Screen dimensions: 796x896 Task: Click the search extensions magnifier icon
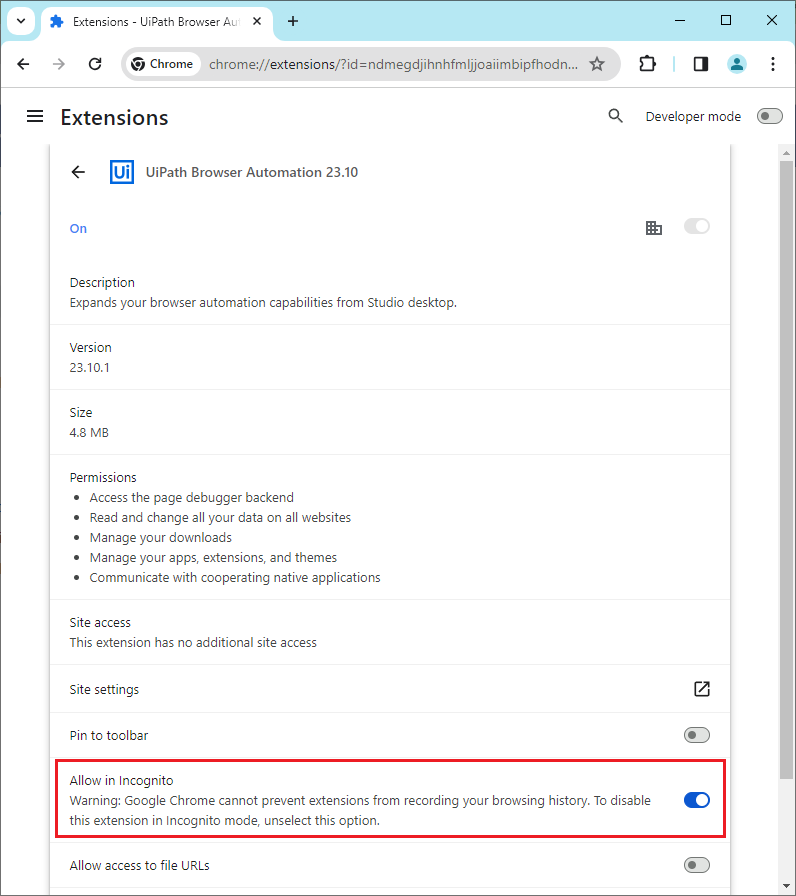pos(616,116)
